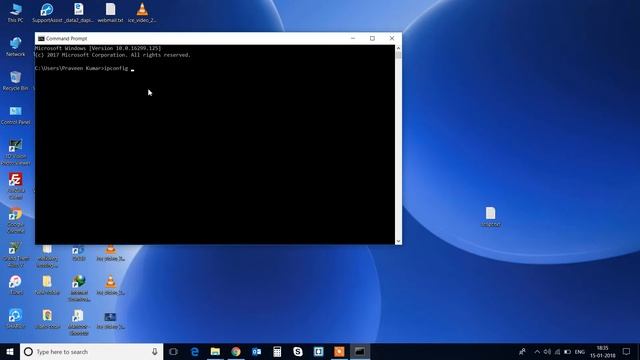Screen dimensions: 640x360
Task: Select the webmail.txt file on desktop
Action: [110, 12]
